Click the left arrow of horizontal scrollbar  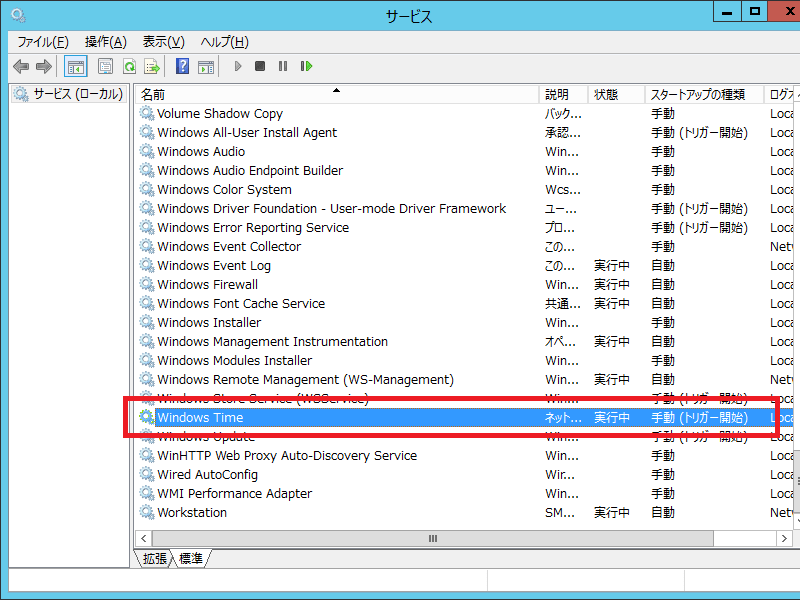(x=144, y=539)
